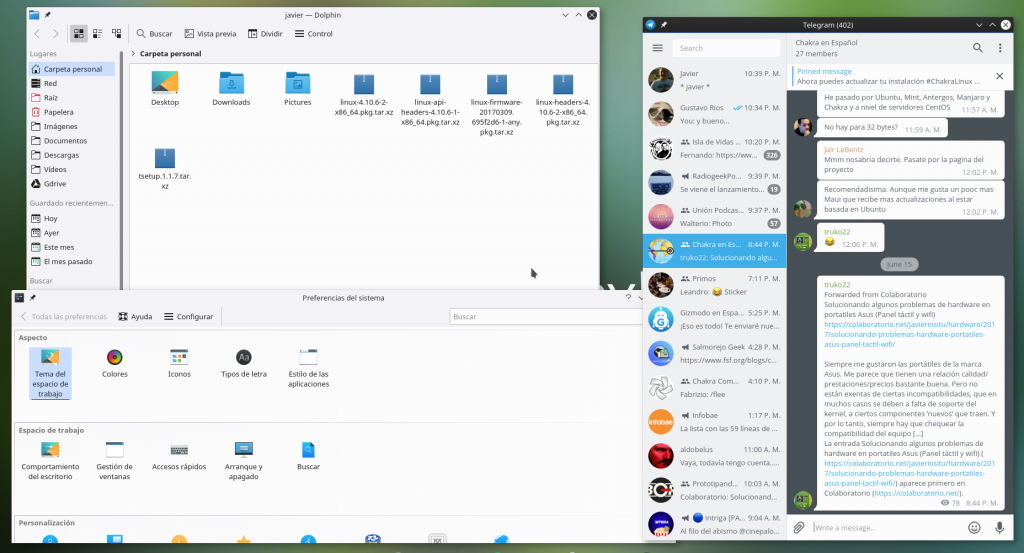Open chat options three-dot menu
This screenshot has width=1024, height=553.
point(1000,48)
